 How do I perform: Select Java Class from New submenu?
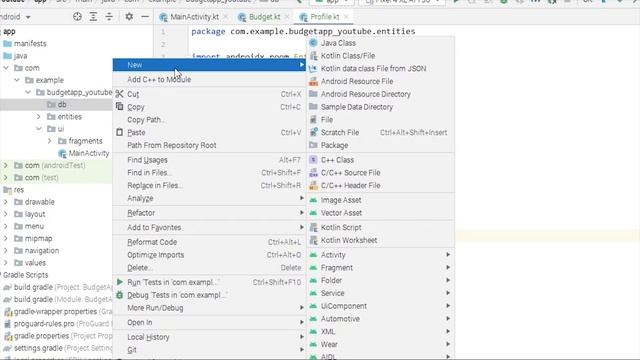338,43
